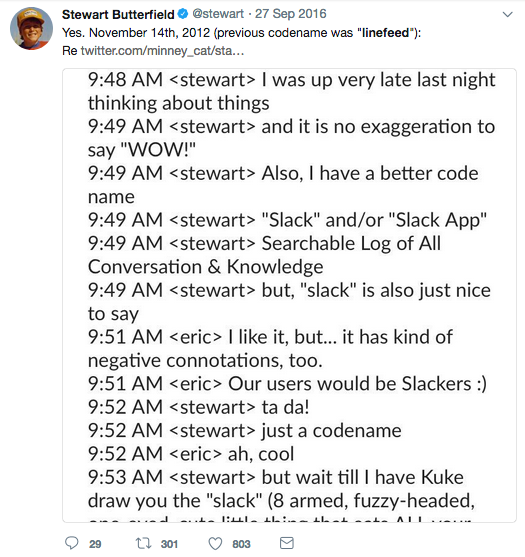
Task: Click the 29 replies count
Action: click(95, 544)
